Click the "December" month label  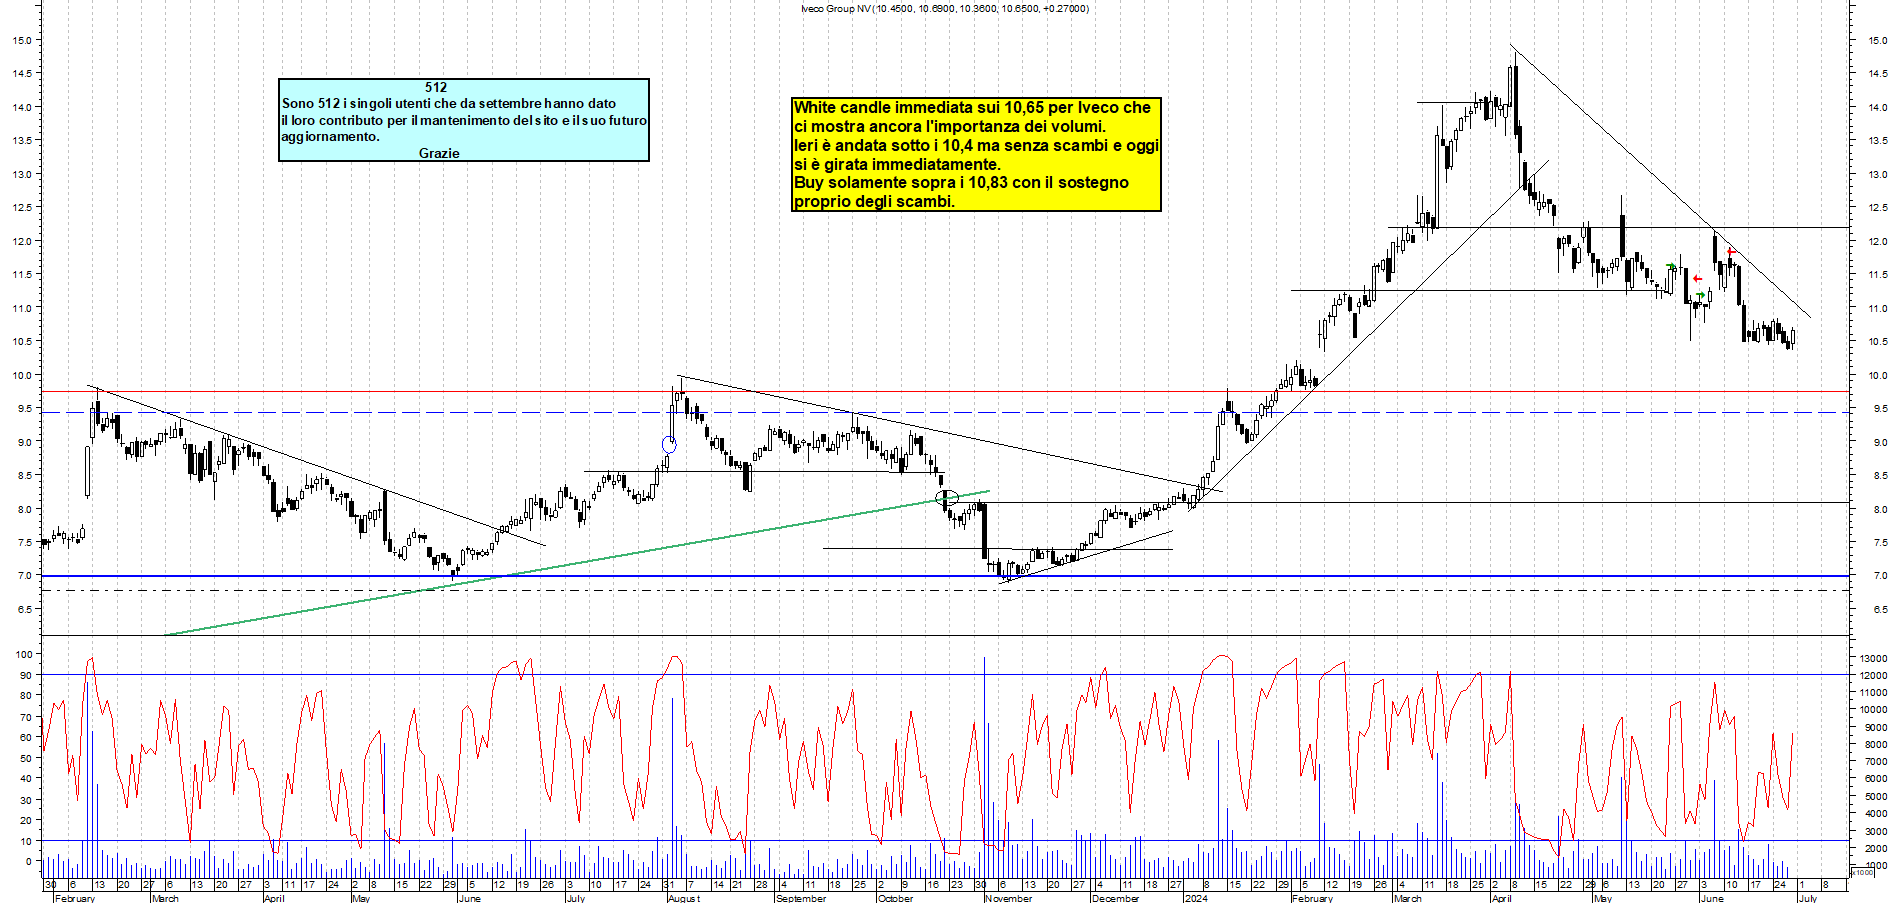(1115, 898)
